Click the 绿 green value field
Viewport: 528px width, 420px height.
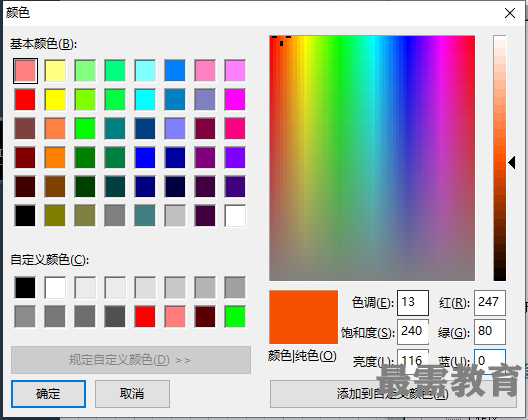click(x=490, y=332)
